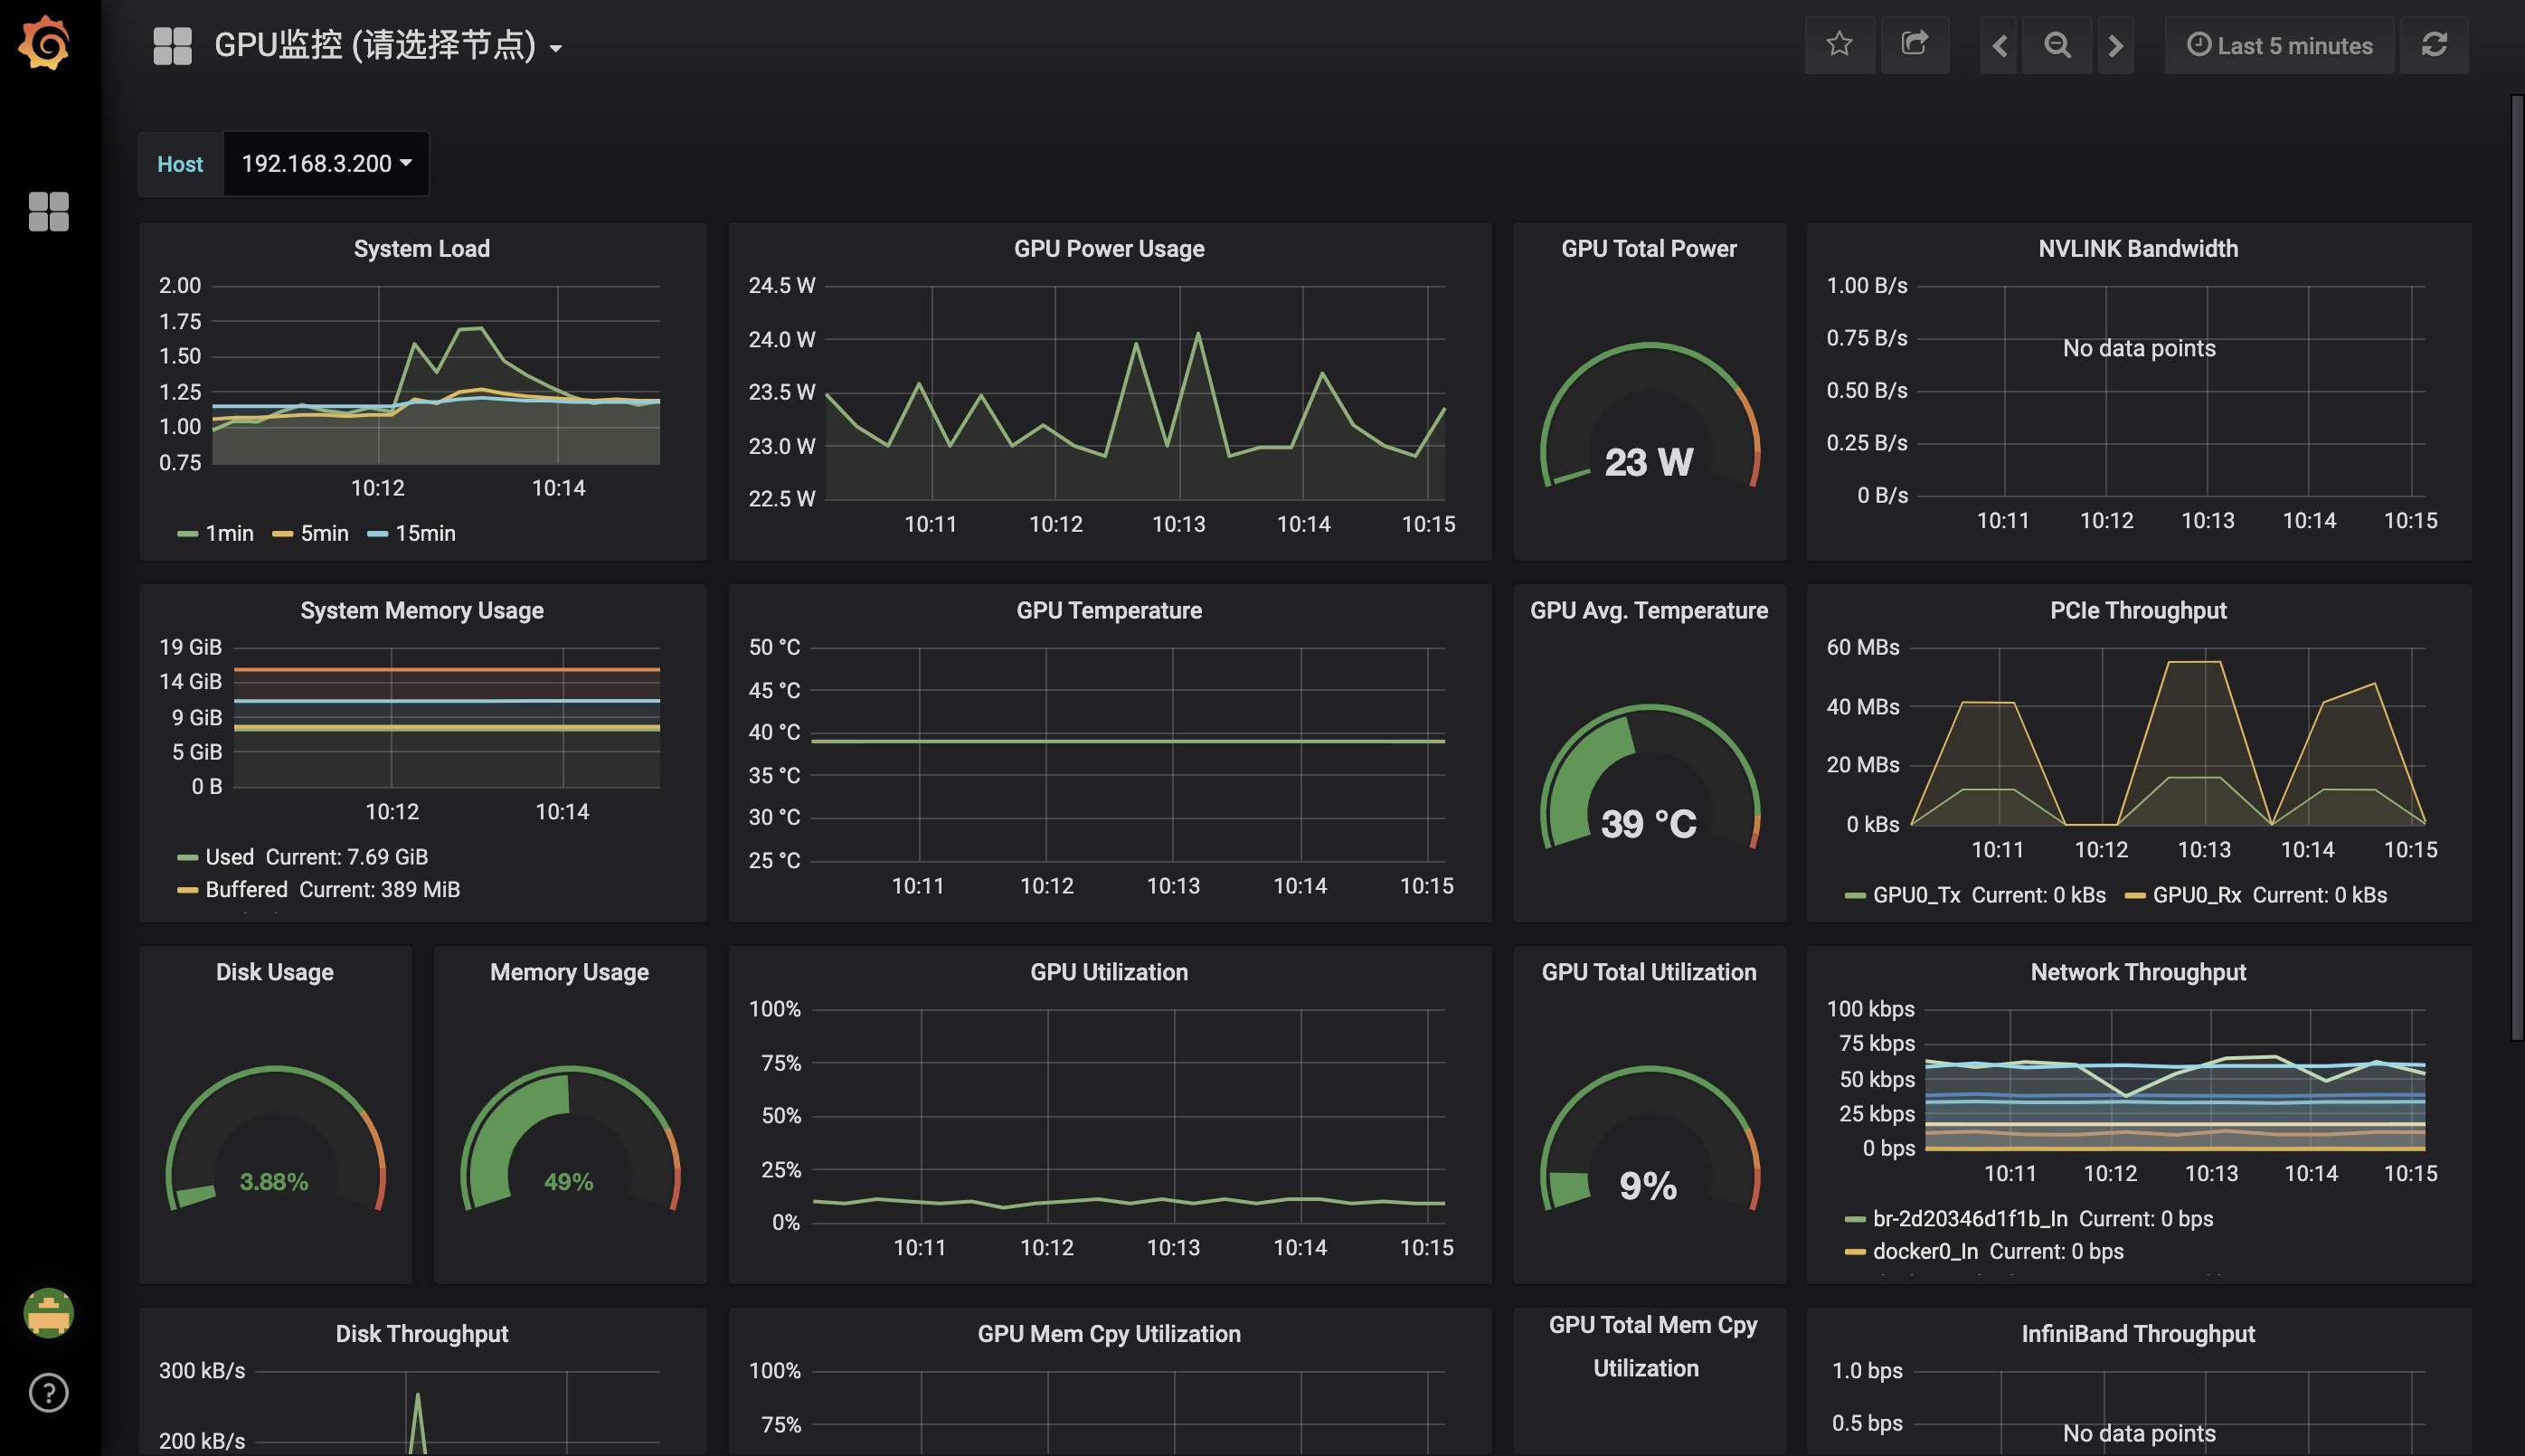The height and width of the screenshot is (1456, 2525).
Task: Click the docker0_In legend entry
Action: pos(1924,1251)
